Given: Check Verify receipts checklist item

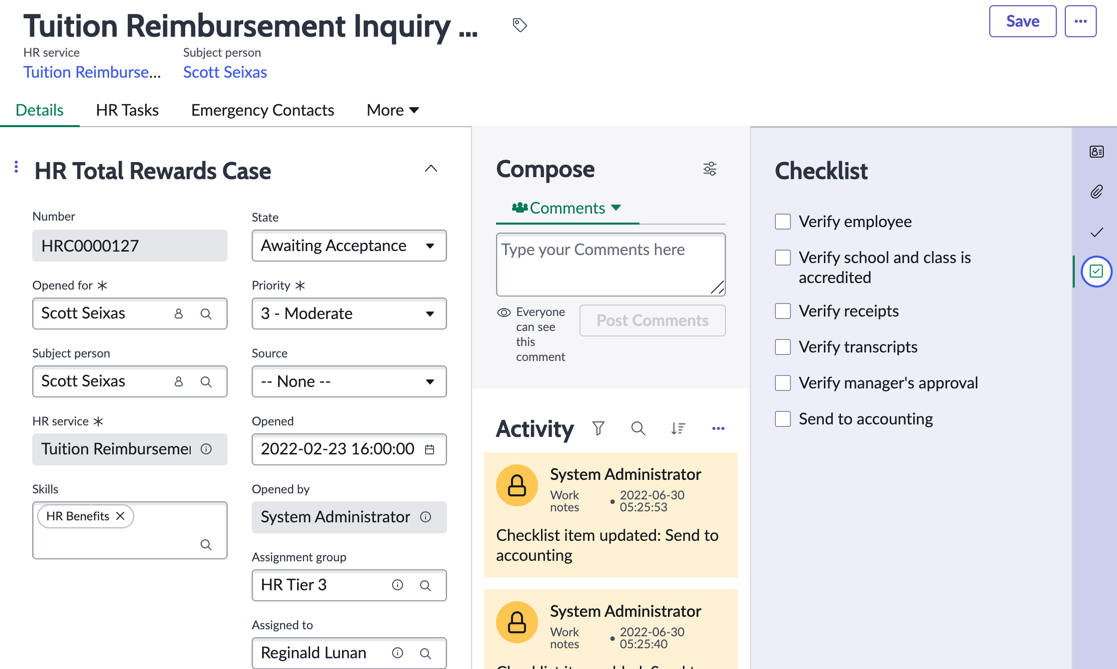Looking at the screenshot, I should [783, 311].
